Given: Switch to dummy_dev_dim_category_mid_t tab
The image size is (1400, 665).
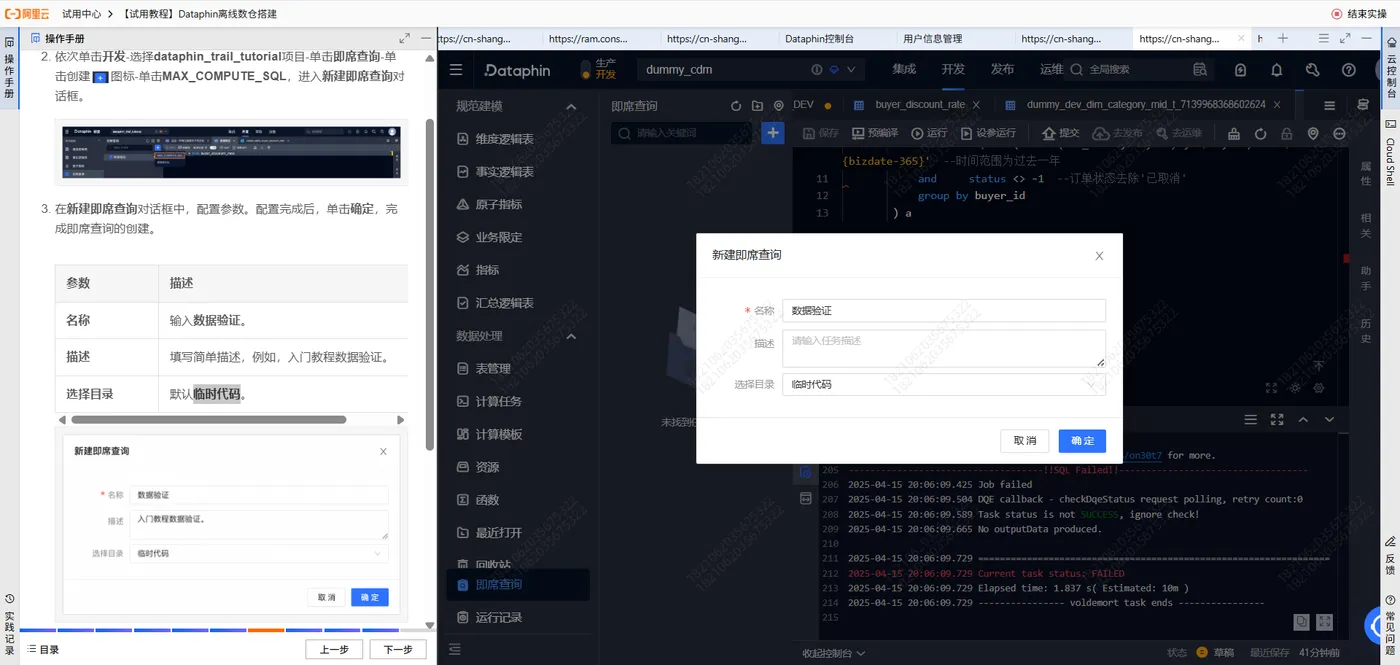Looking at the screenshot, I should point(1145,105).
